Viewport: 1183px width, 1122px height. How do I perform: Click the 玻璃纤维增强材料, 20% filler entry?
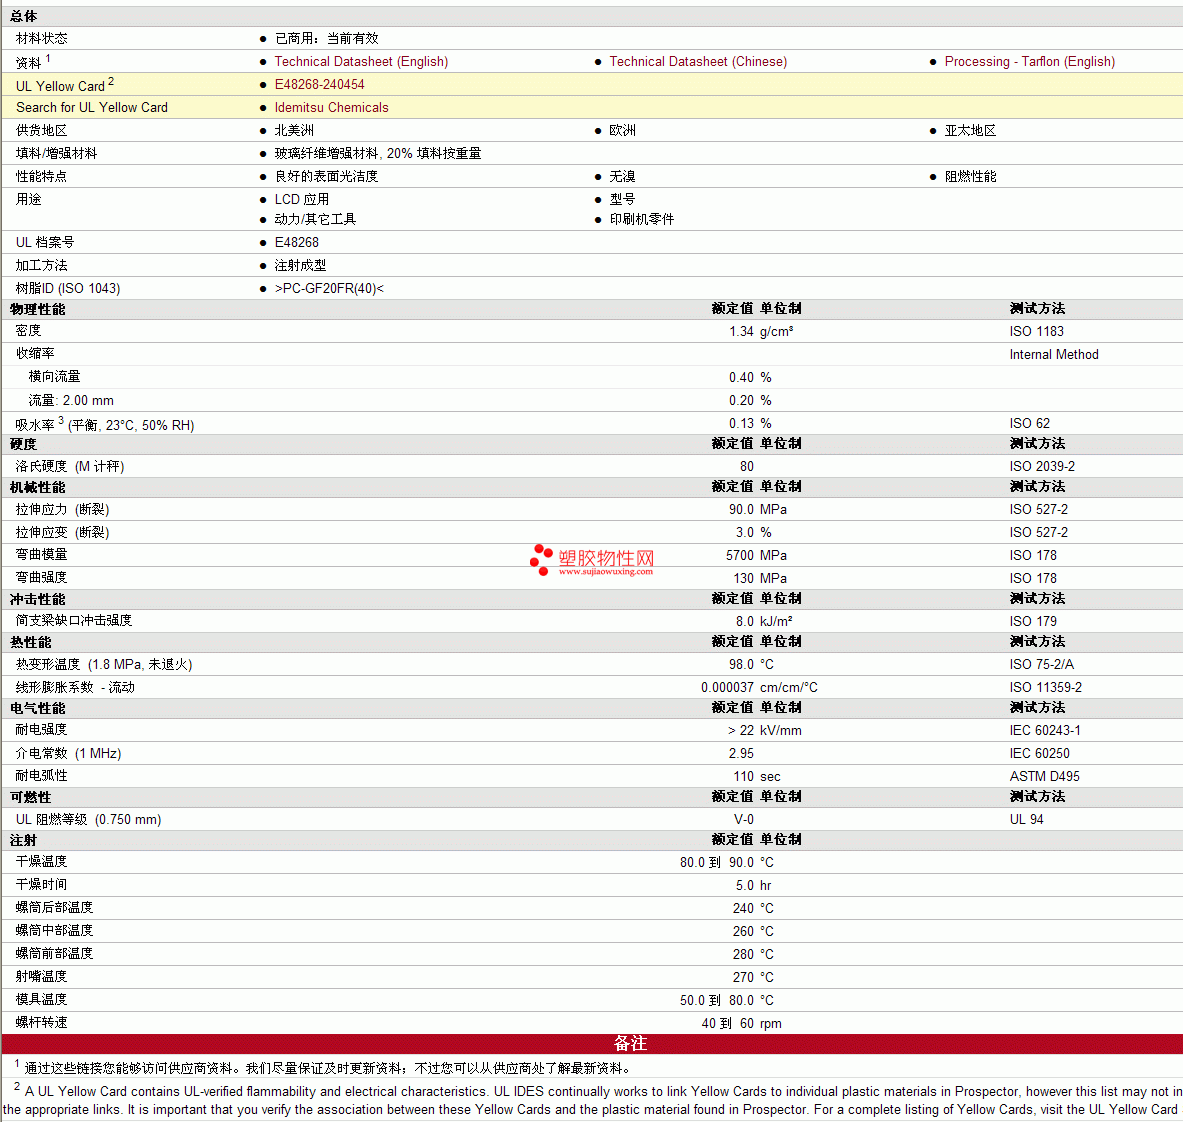pyautogui.click(x=377, y=154)
